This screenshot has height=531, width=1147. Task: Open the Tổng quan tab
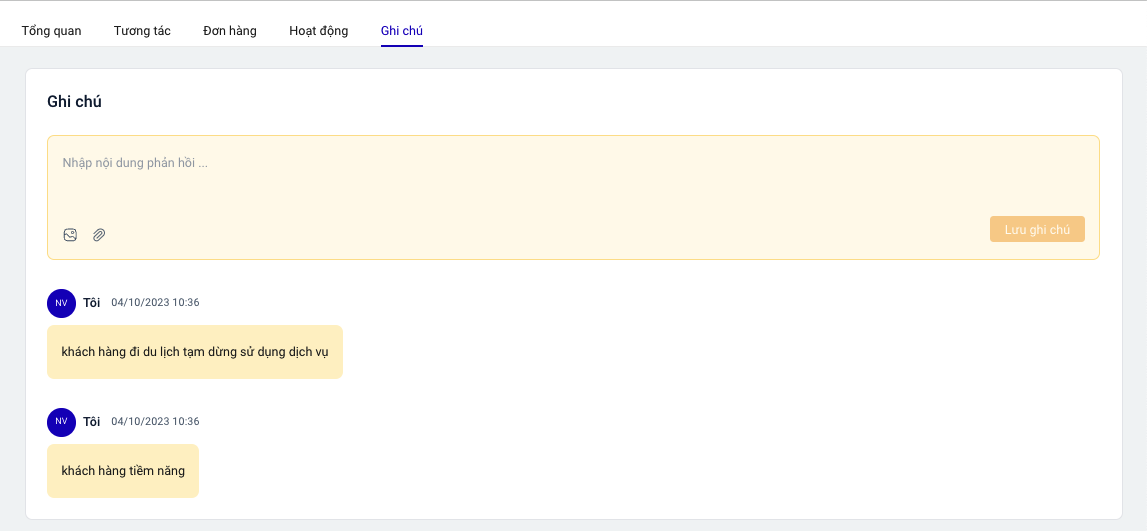(x=52, y=31)
